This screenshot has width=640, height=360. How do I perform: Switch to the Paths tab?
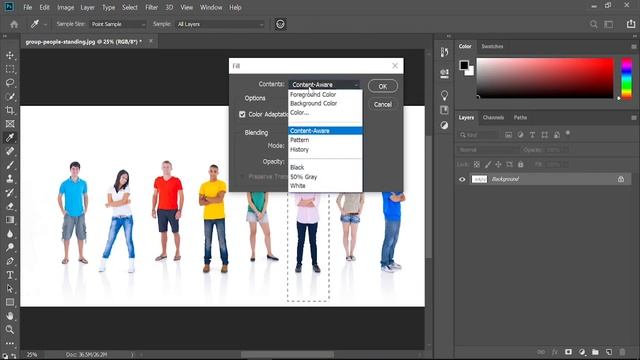point(520,118)
